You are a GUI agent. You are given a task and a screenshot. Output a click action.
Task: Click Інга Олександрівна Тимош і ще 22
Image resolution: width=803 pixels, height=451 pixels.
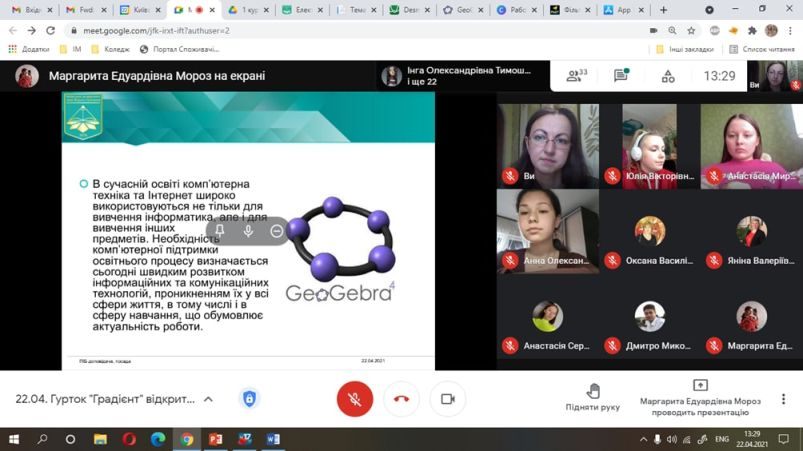click(x=461, y=76)
